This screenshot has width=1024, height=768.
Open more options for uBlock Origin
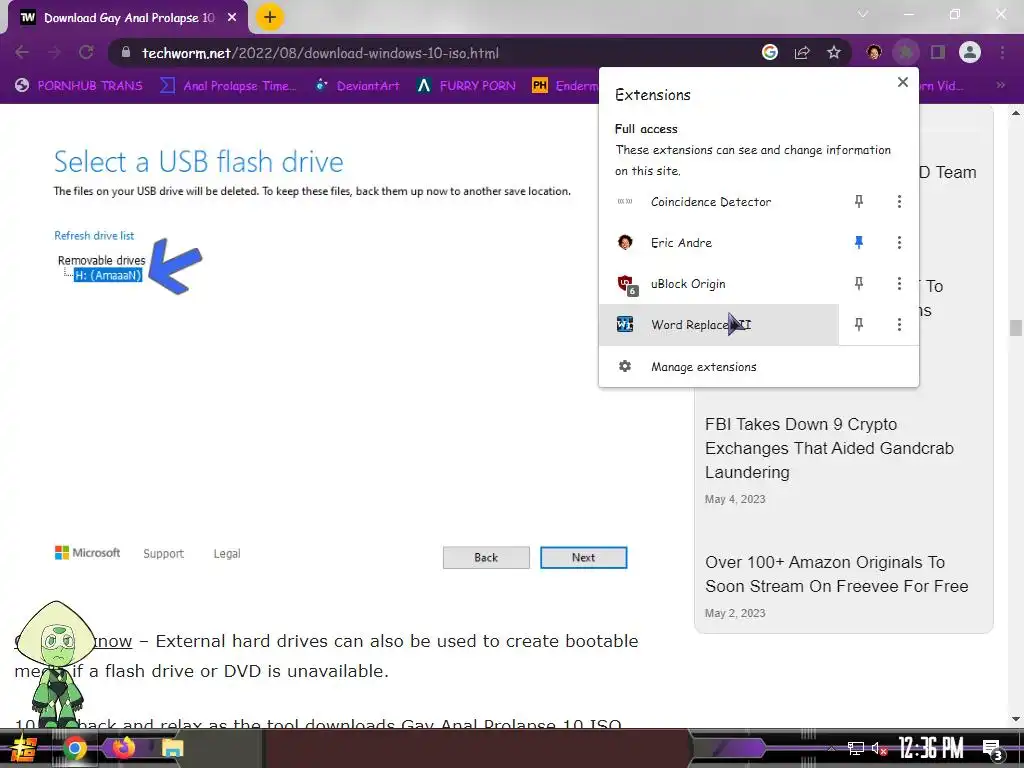[x=899, y=283]
